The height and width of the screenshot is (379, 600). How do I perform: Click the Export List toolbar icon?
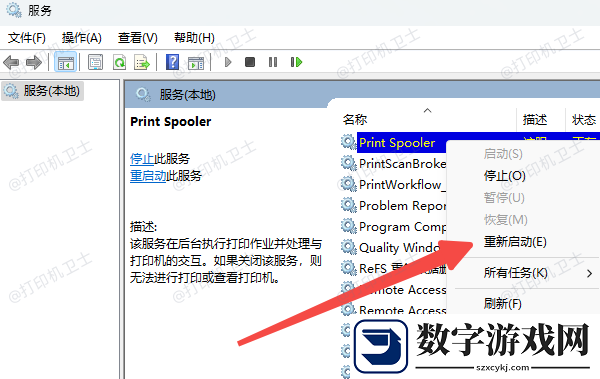(x=142, y=62)
